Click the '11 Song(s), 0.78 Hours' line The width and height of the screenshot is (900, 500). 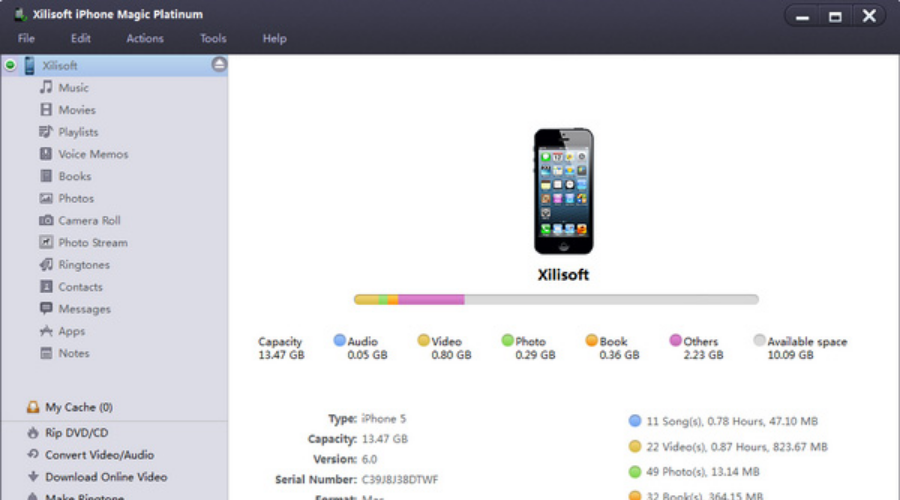tap(731, 421)
